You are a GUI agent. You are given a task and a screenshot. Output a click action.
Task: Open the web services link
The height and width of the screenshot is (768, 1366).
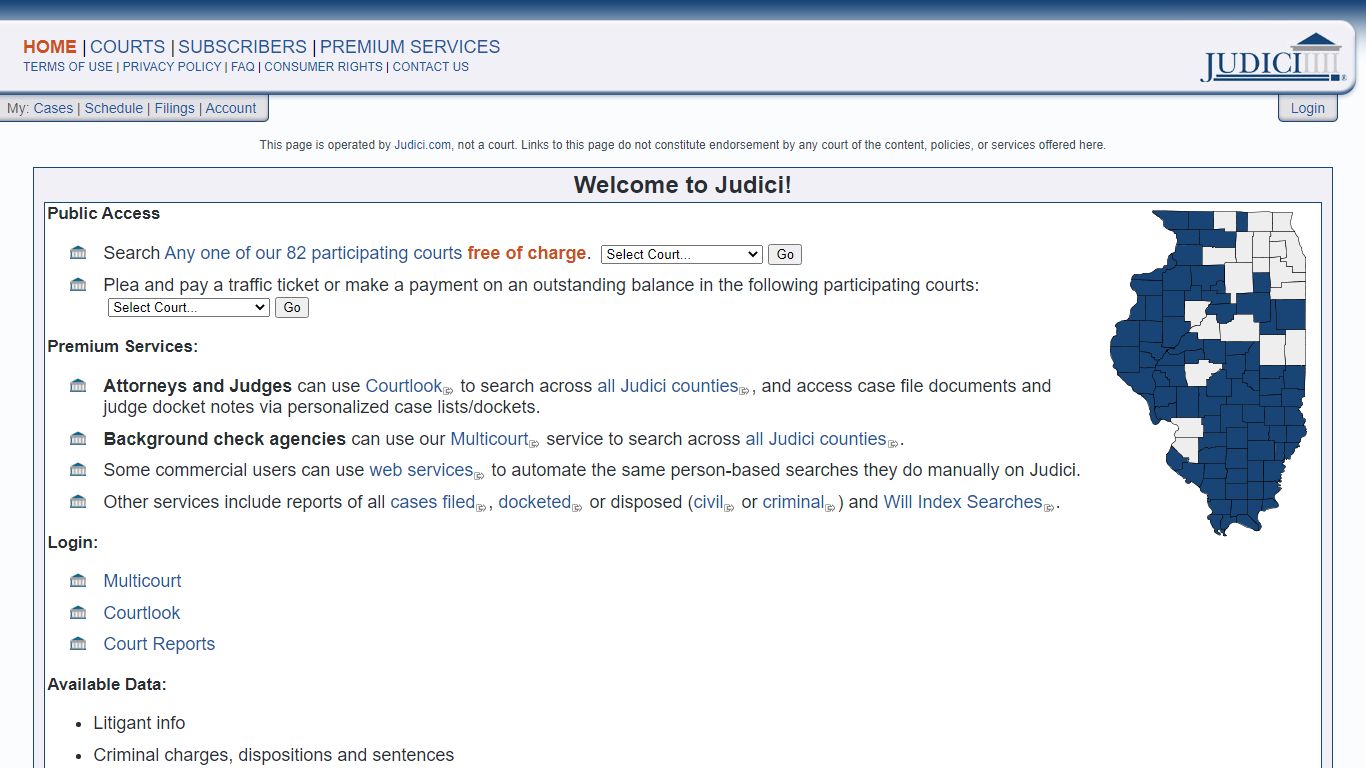(x=421, y=470)
